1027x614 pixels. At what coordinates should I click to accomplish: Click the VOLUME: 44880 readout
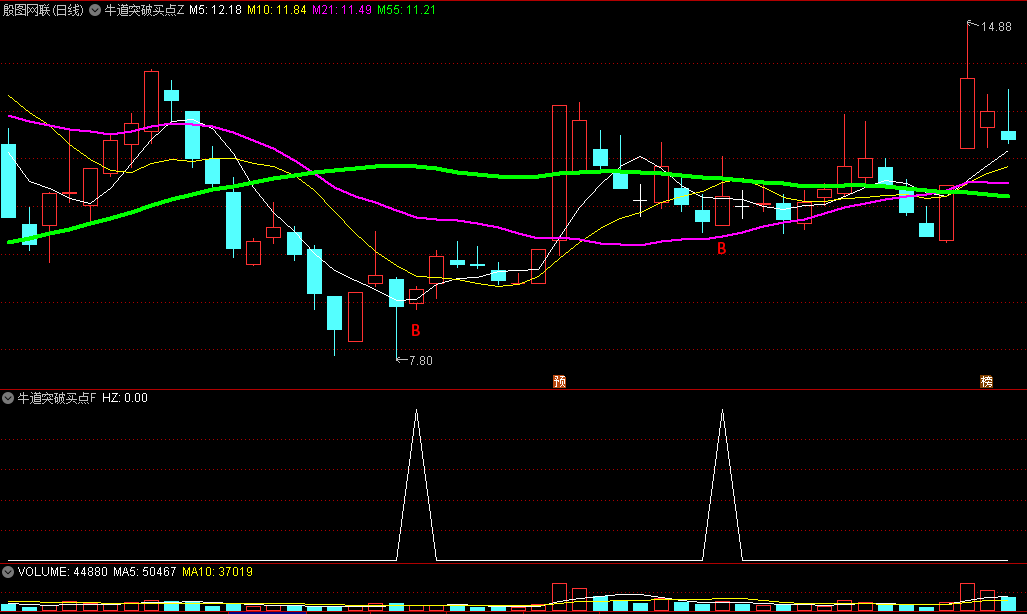pos(62,571)
